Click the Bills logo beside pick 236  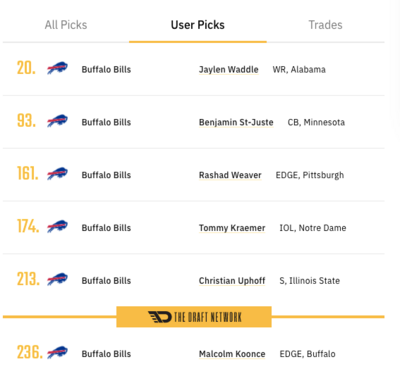57,353
